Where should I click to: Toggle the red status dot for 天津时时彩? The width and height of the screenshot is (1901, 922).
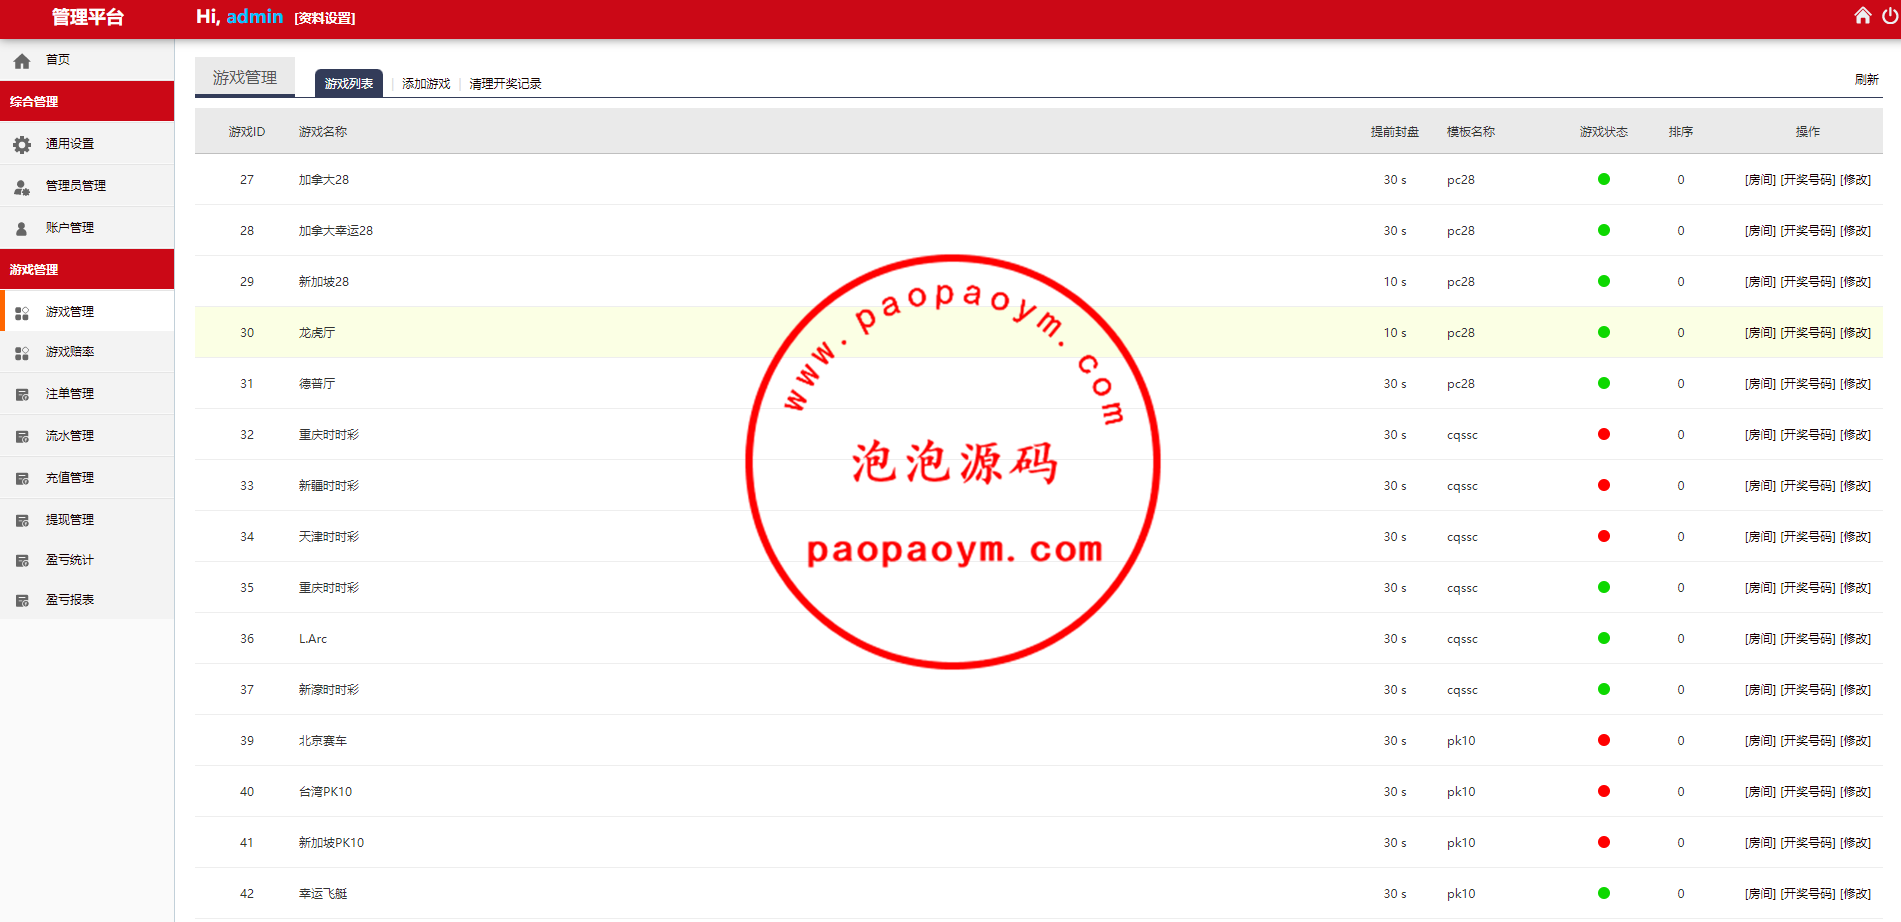1604,536
